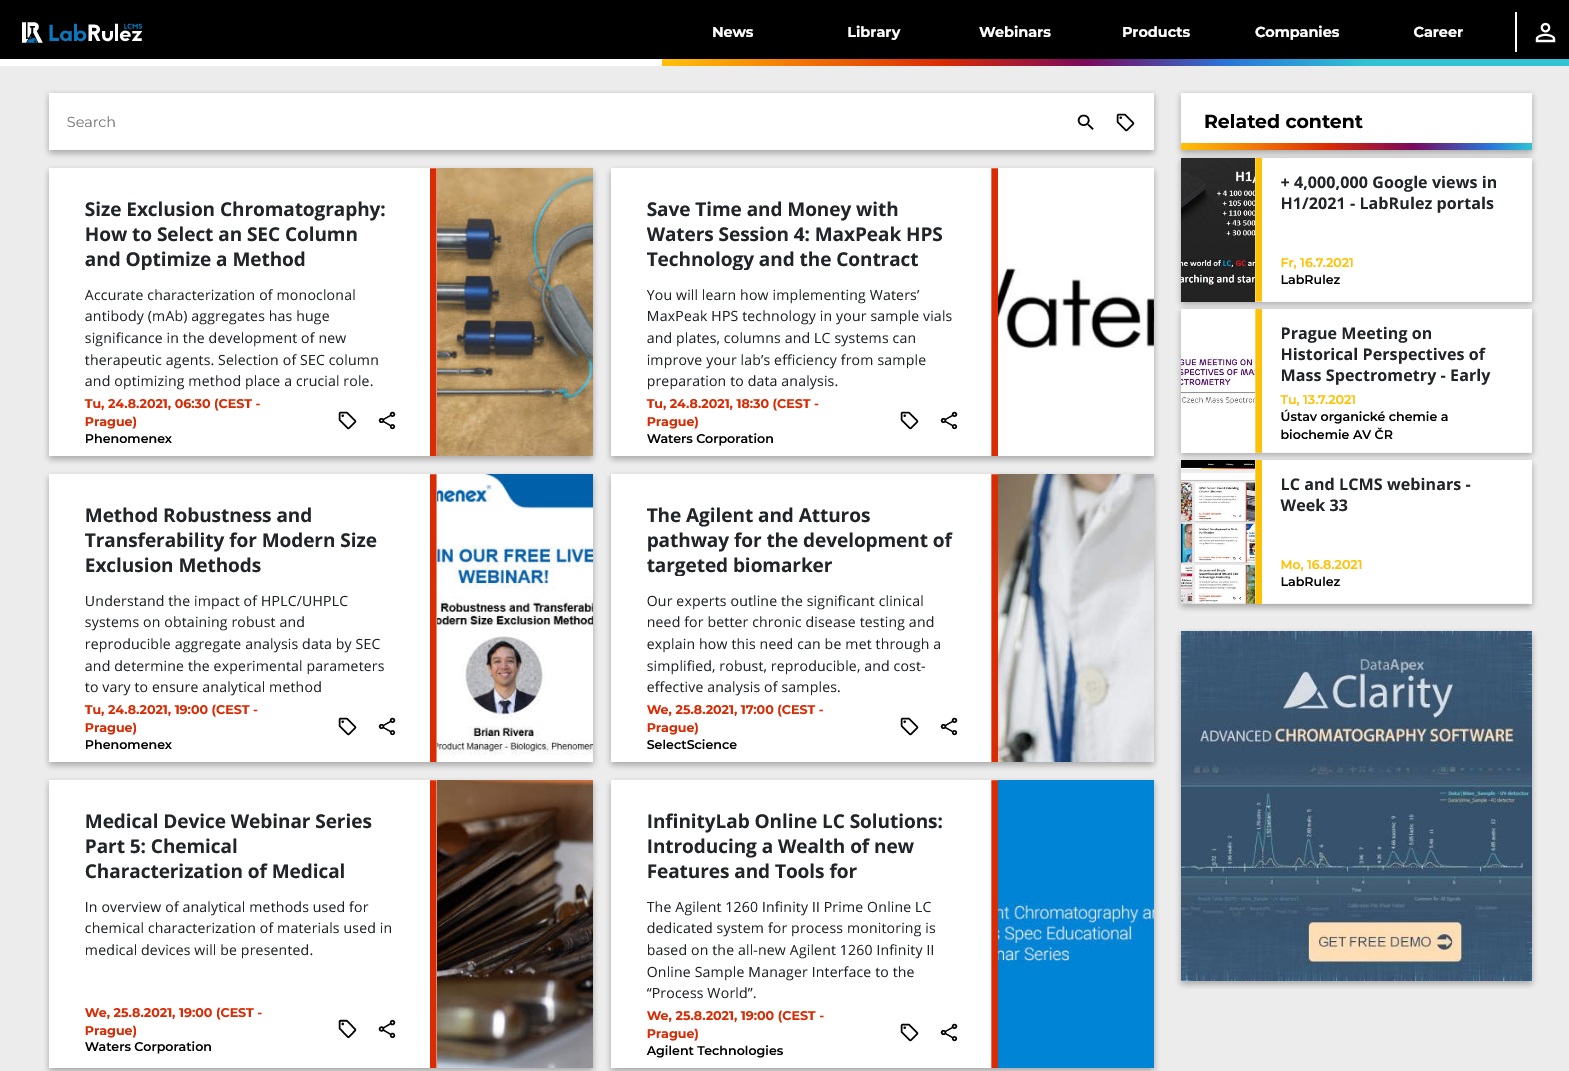
Task: Click the Brian Rivera webinar thumbnail
Action: (515, 618)
